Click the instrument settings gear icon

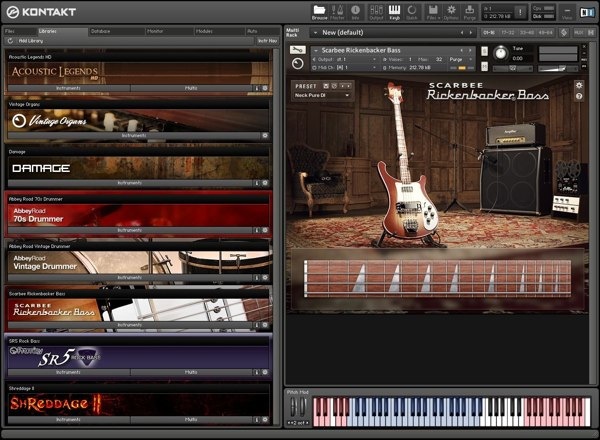[x=579, y=85]
